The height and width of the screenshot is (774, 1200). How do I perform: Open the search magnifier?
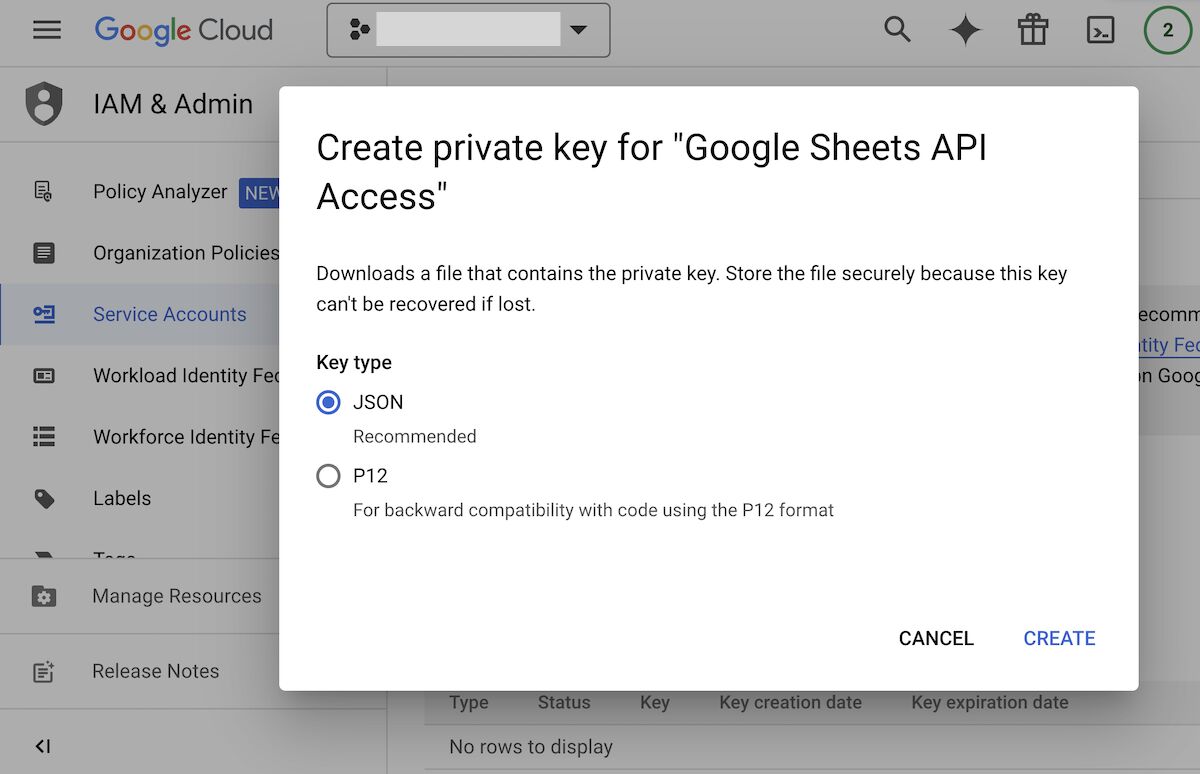click(897, 30)
